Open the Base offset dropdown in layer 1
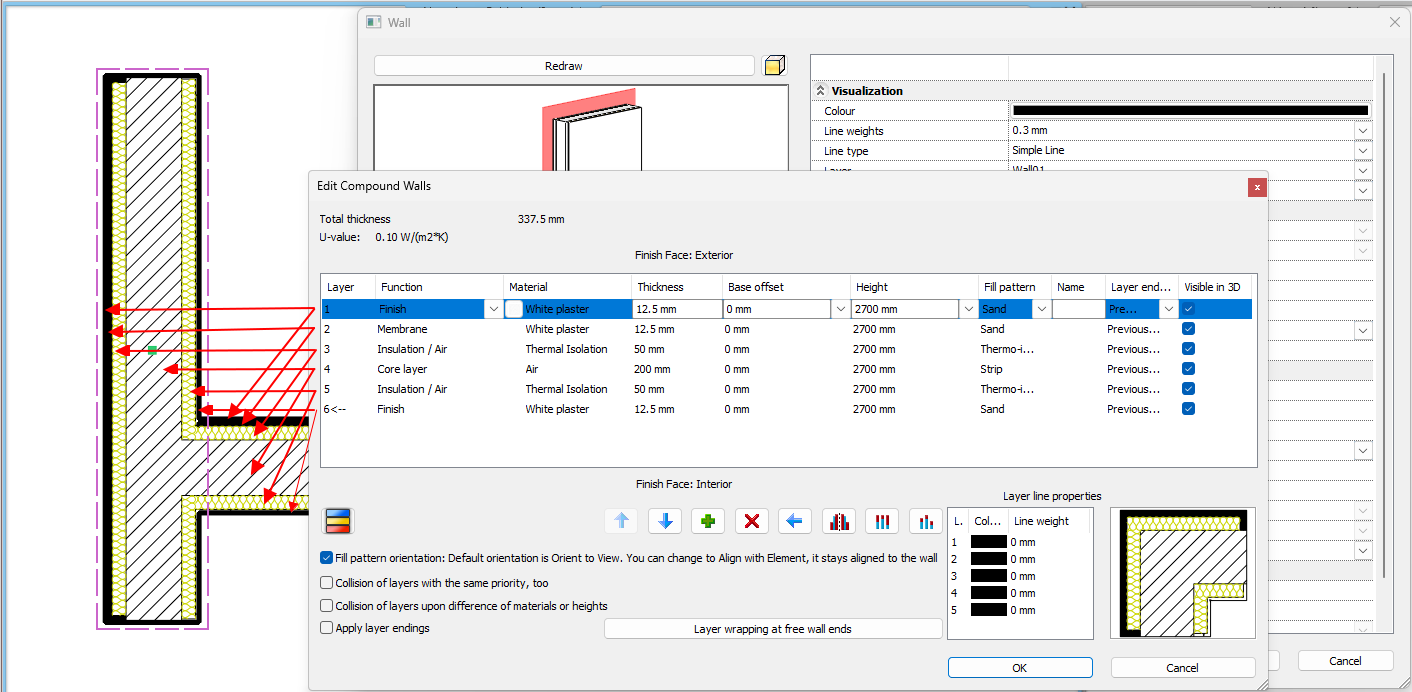This screenshot has height=692, width=1412. click(x=840, y=310)
